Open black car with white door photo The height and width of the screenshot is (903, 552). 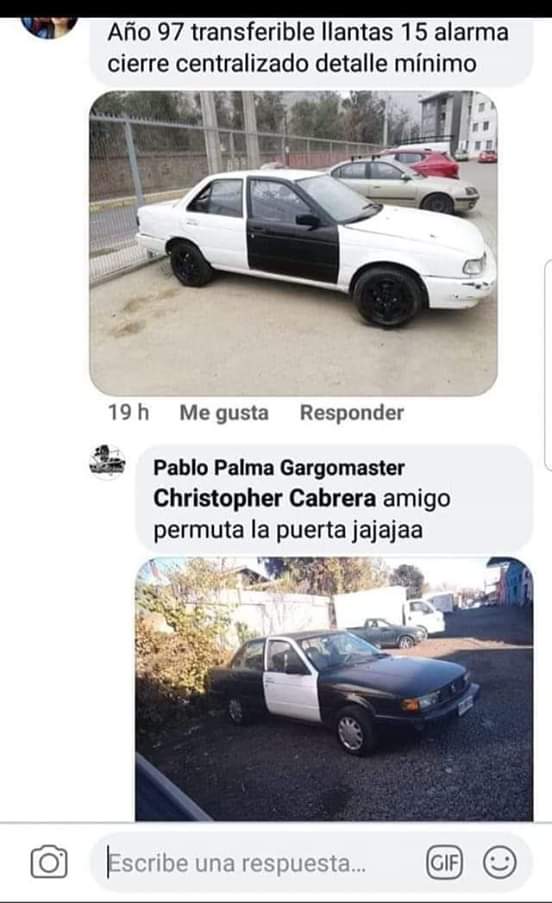coord(334,689)
